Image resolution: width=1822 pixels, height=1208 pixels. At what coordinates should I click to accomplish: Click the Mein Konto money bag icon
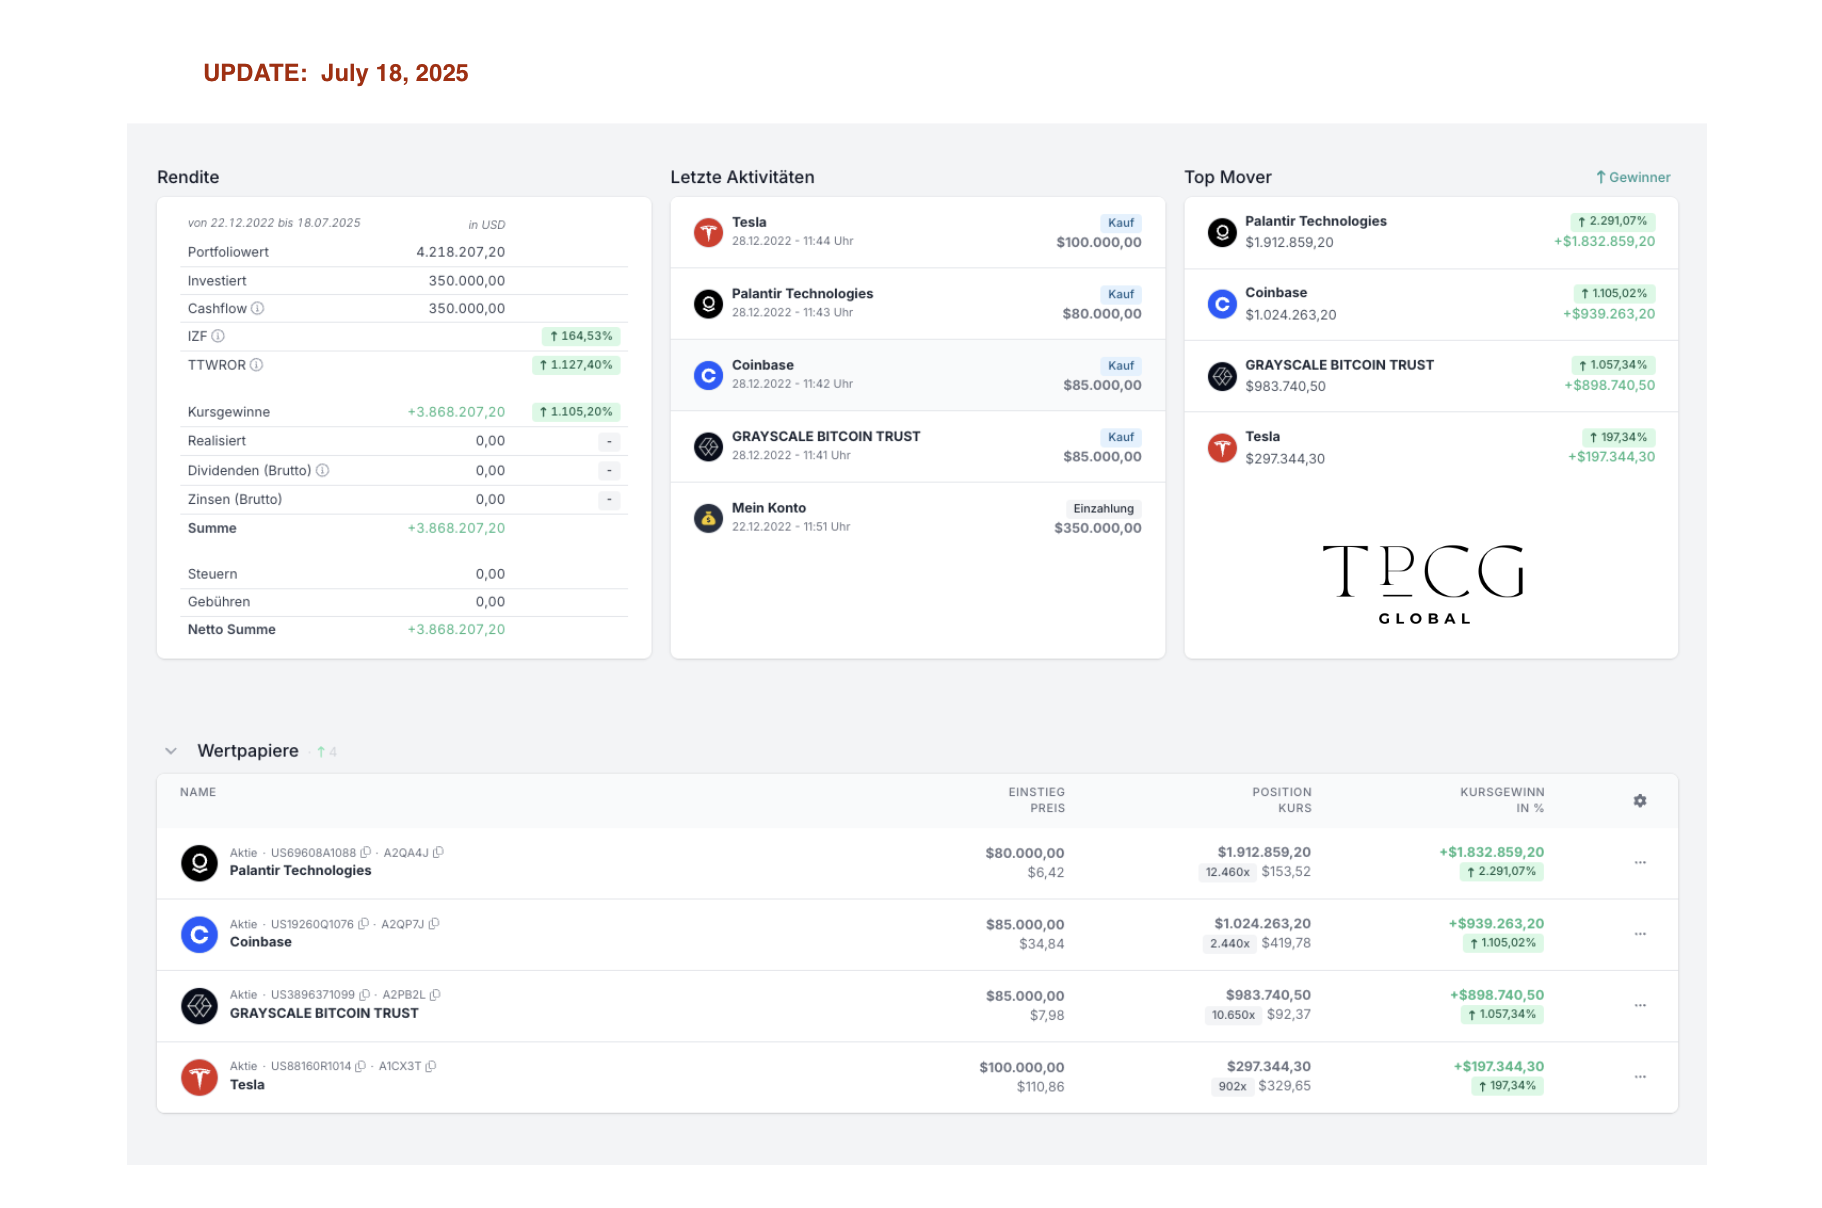click(x=708, y=518)
